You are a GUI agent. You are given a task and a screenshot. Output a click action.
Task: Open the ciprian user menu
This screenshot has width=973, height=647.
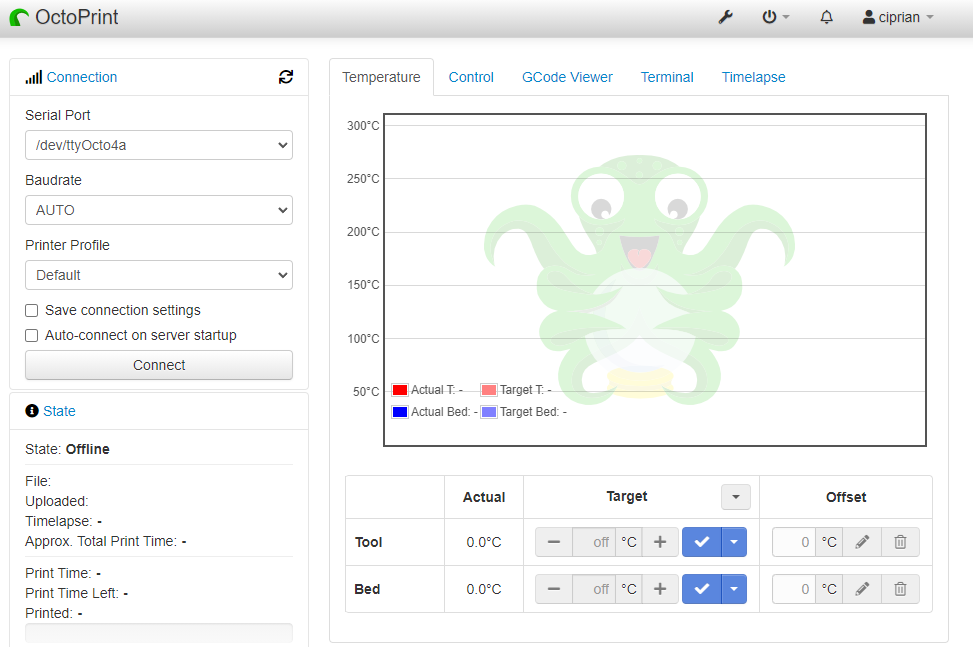899,17
